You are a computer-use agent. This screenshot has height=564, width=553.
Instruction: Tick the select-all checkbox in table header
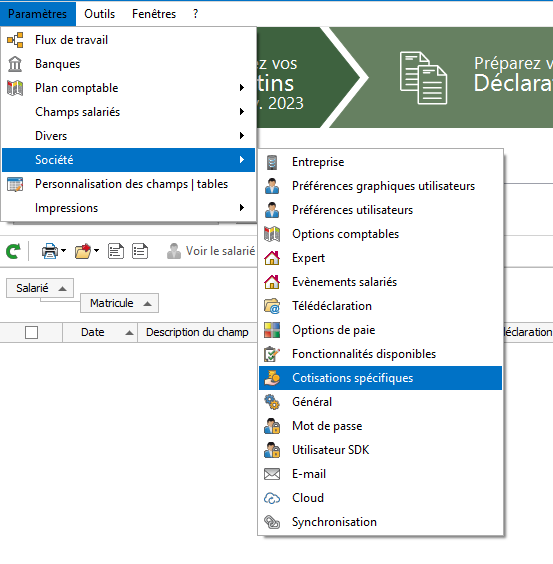[32, 332]
